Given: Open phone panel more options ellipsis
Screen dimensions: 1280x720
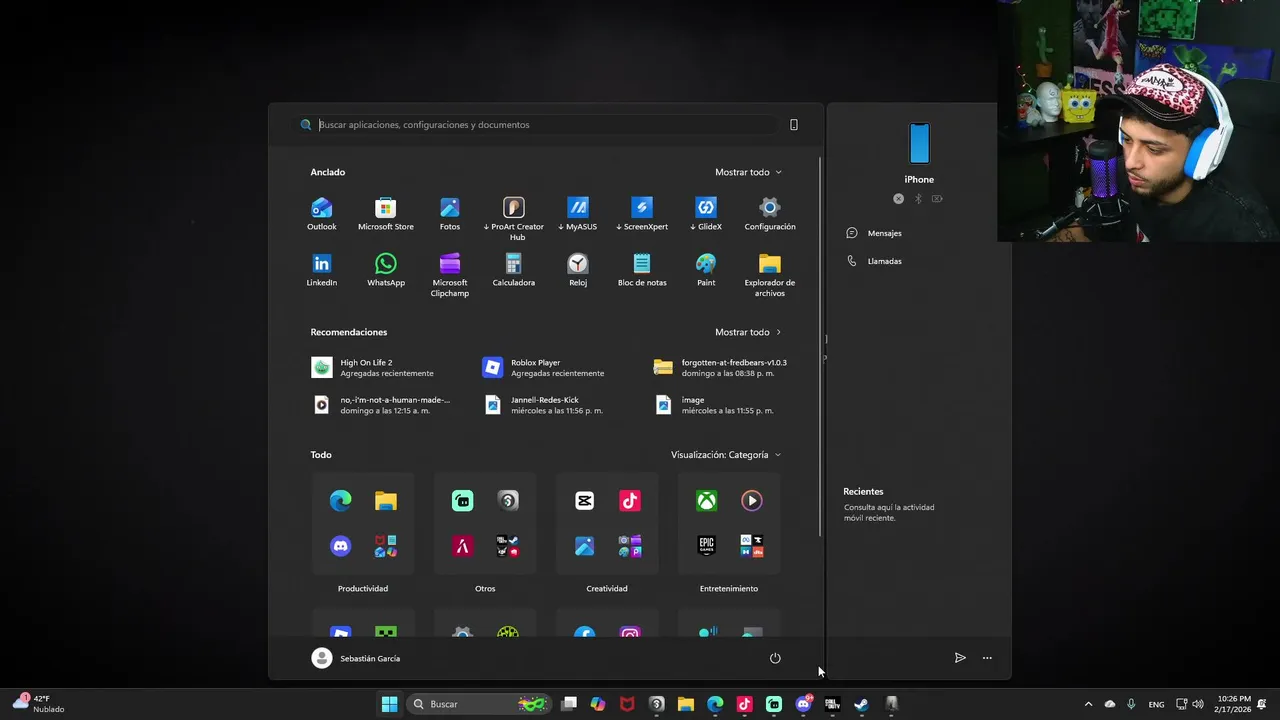Looking at the screenshot, I should (987, 658).
